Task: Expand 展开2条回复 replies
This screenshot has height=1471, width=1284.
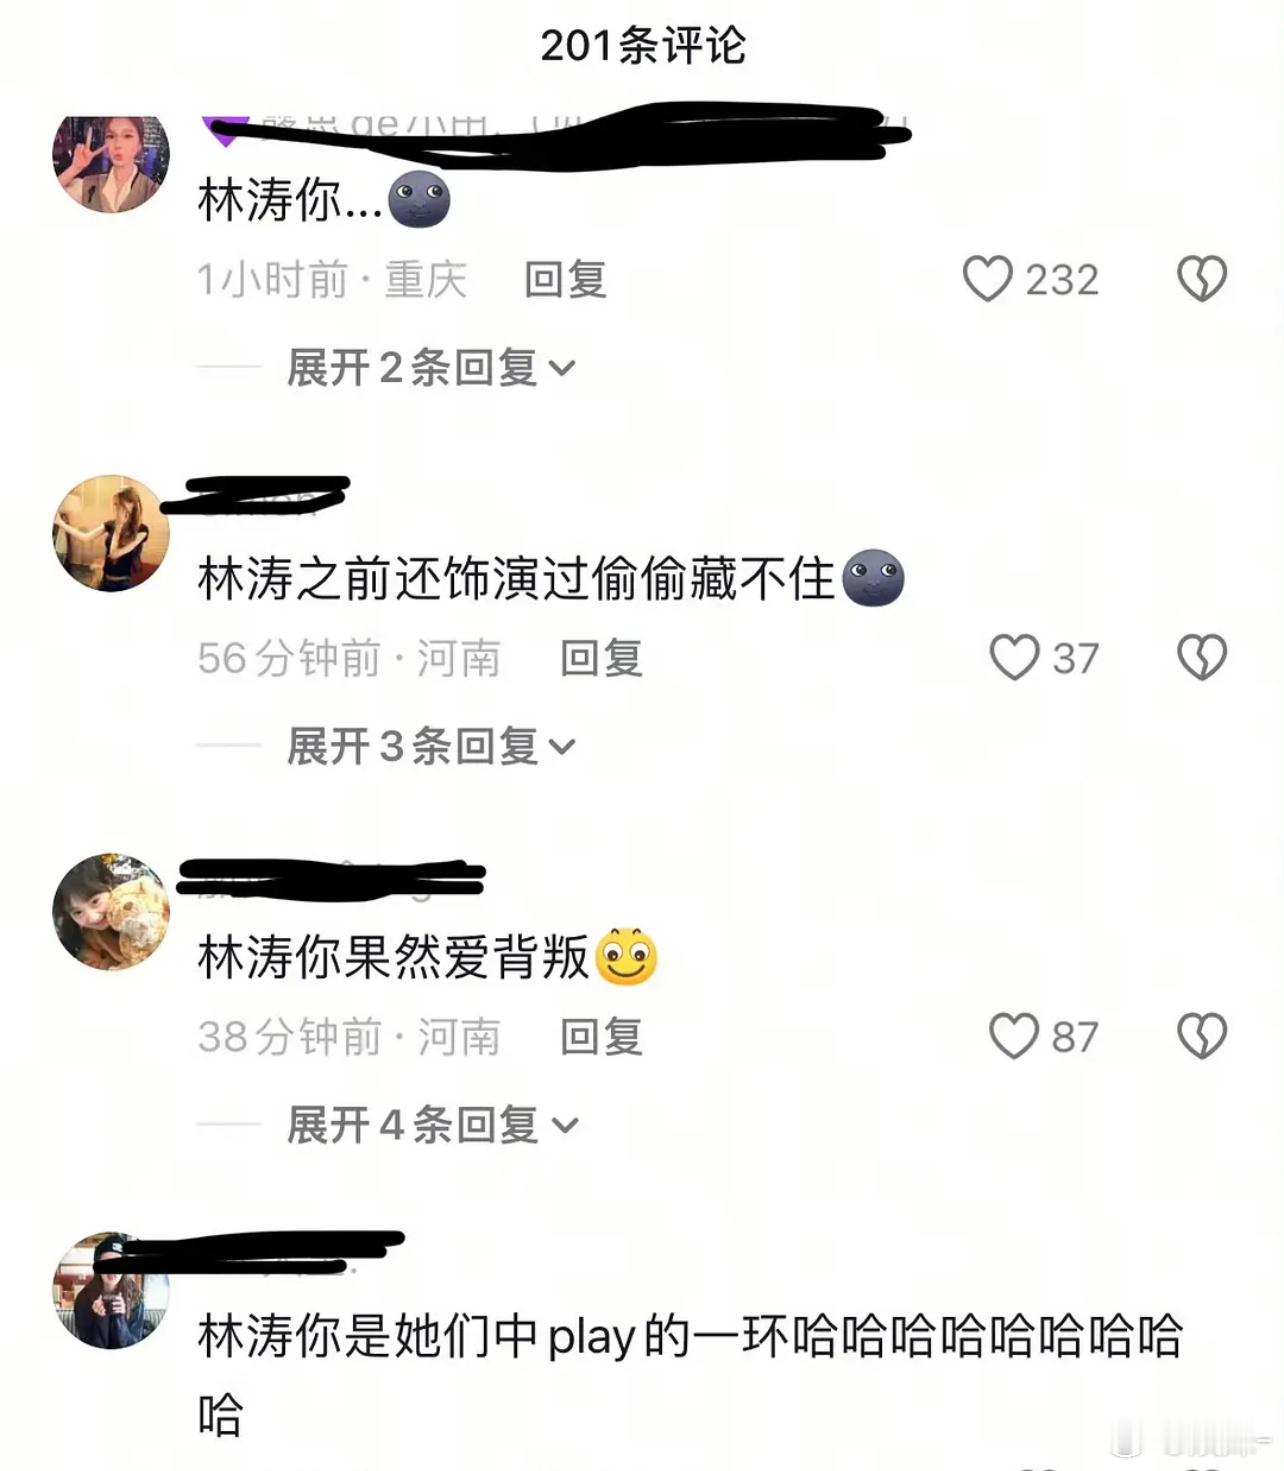Action: tap(432, 368)
